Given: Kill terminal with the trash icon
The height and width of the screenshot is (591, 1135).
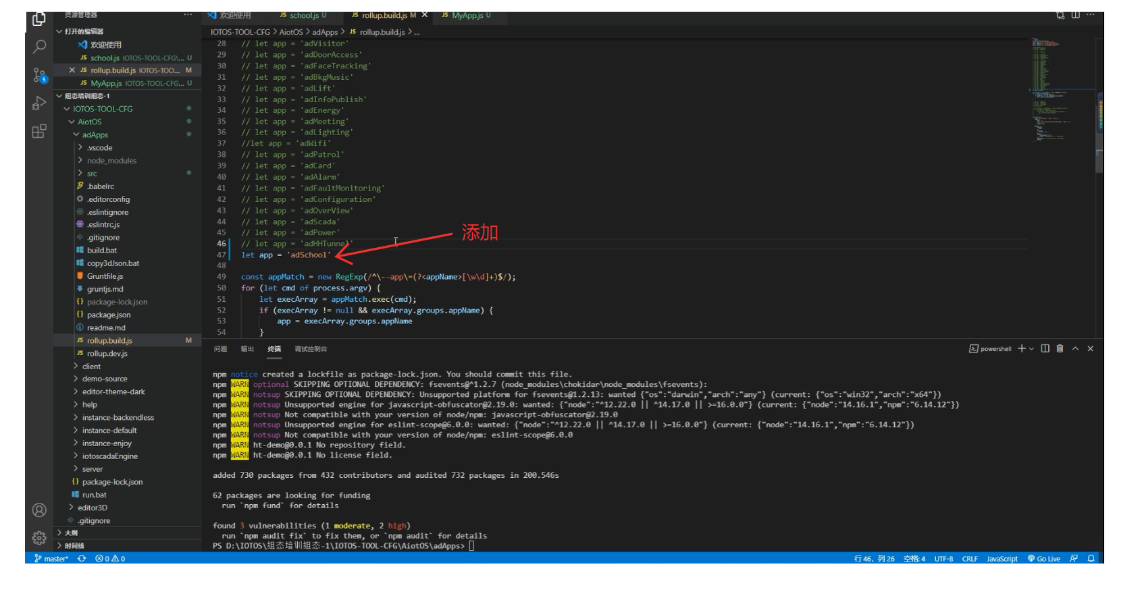Looking at the screenshot, I should click(x=1060, y=348).
